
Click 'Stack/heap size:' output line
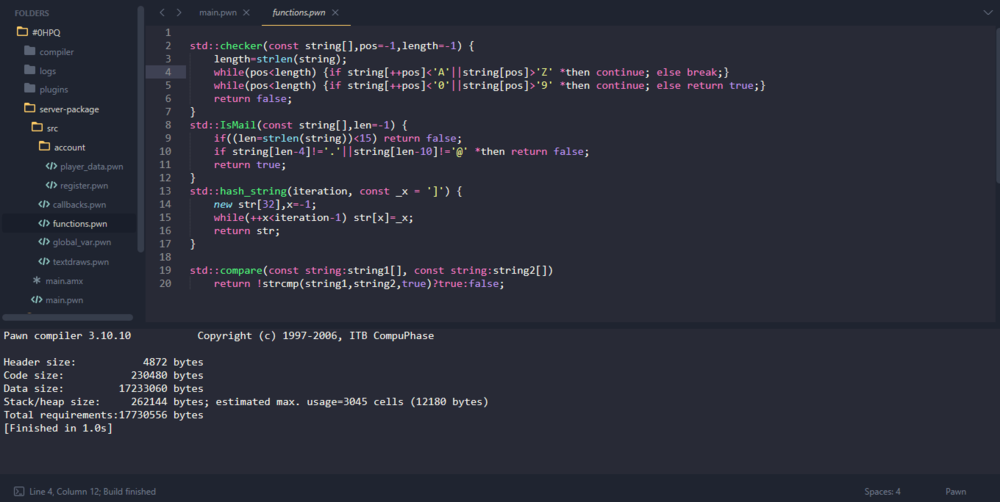(246, 402)
